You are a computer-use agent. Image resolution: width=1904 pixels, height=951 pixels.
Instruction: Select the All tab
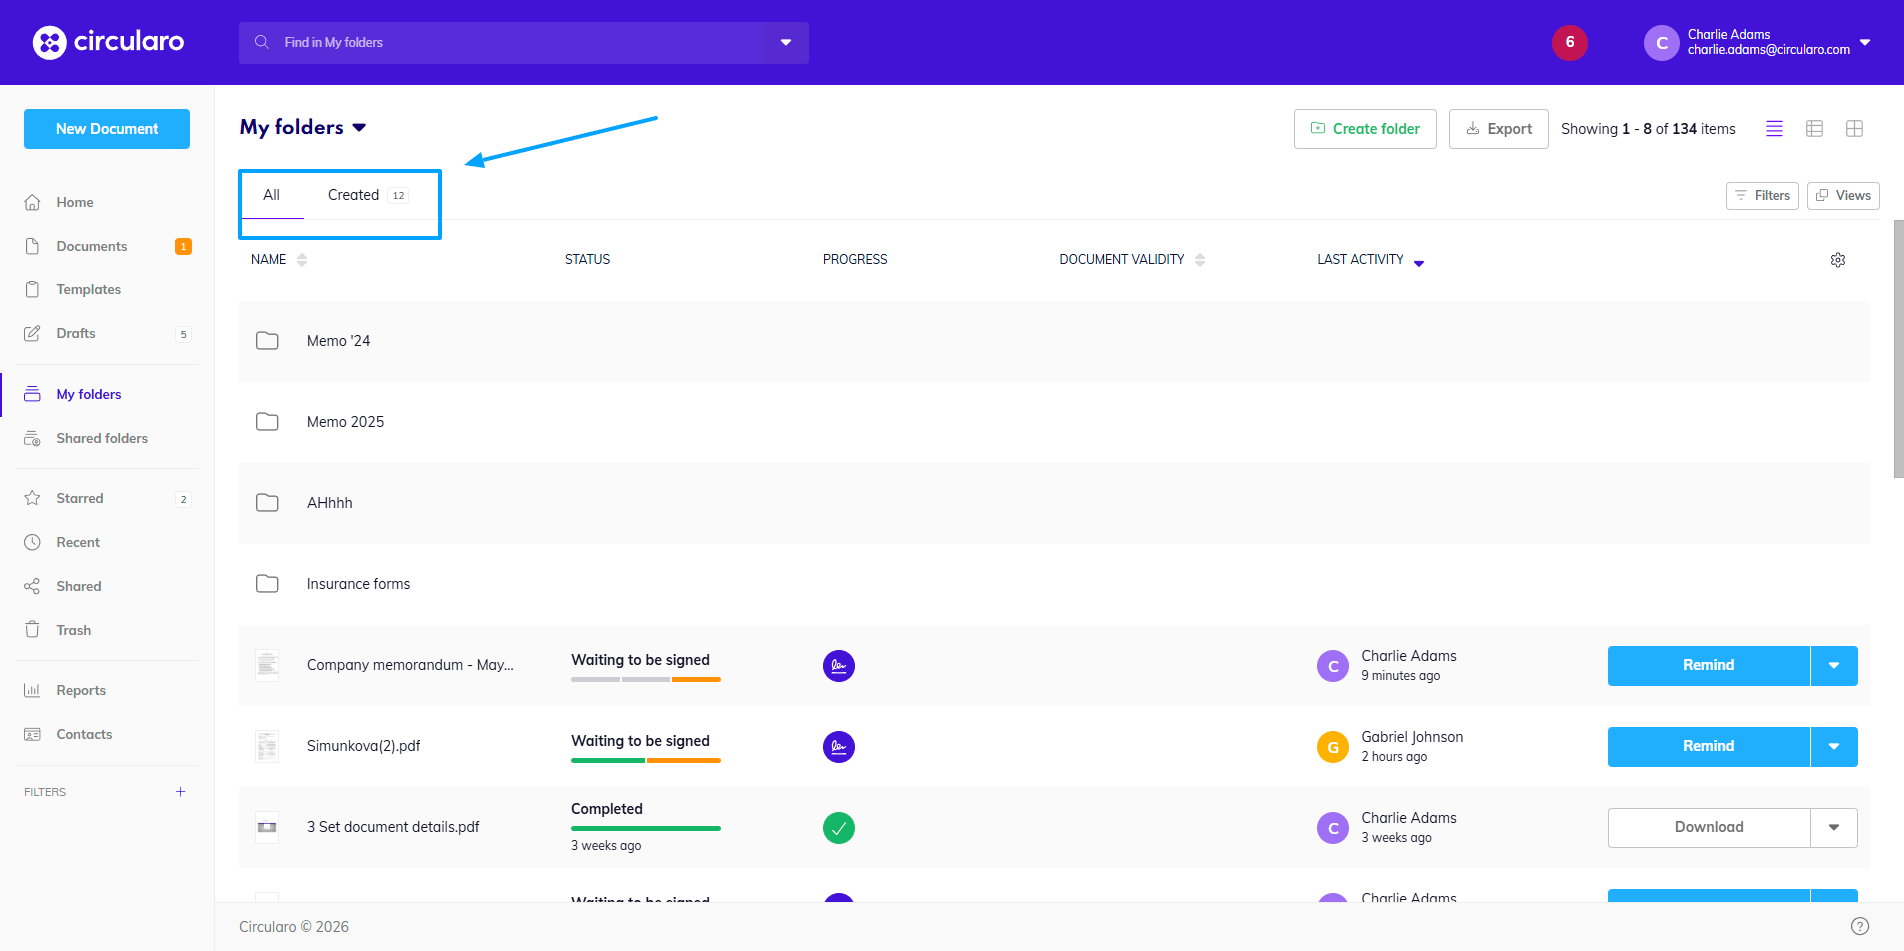[271, 195]
